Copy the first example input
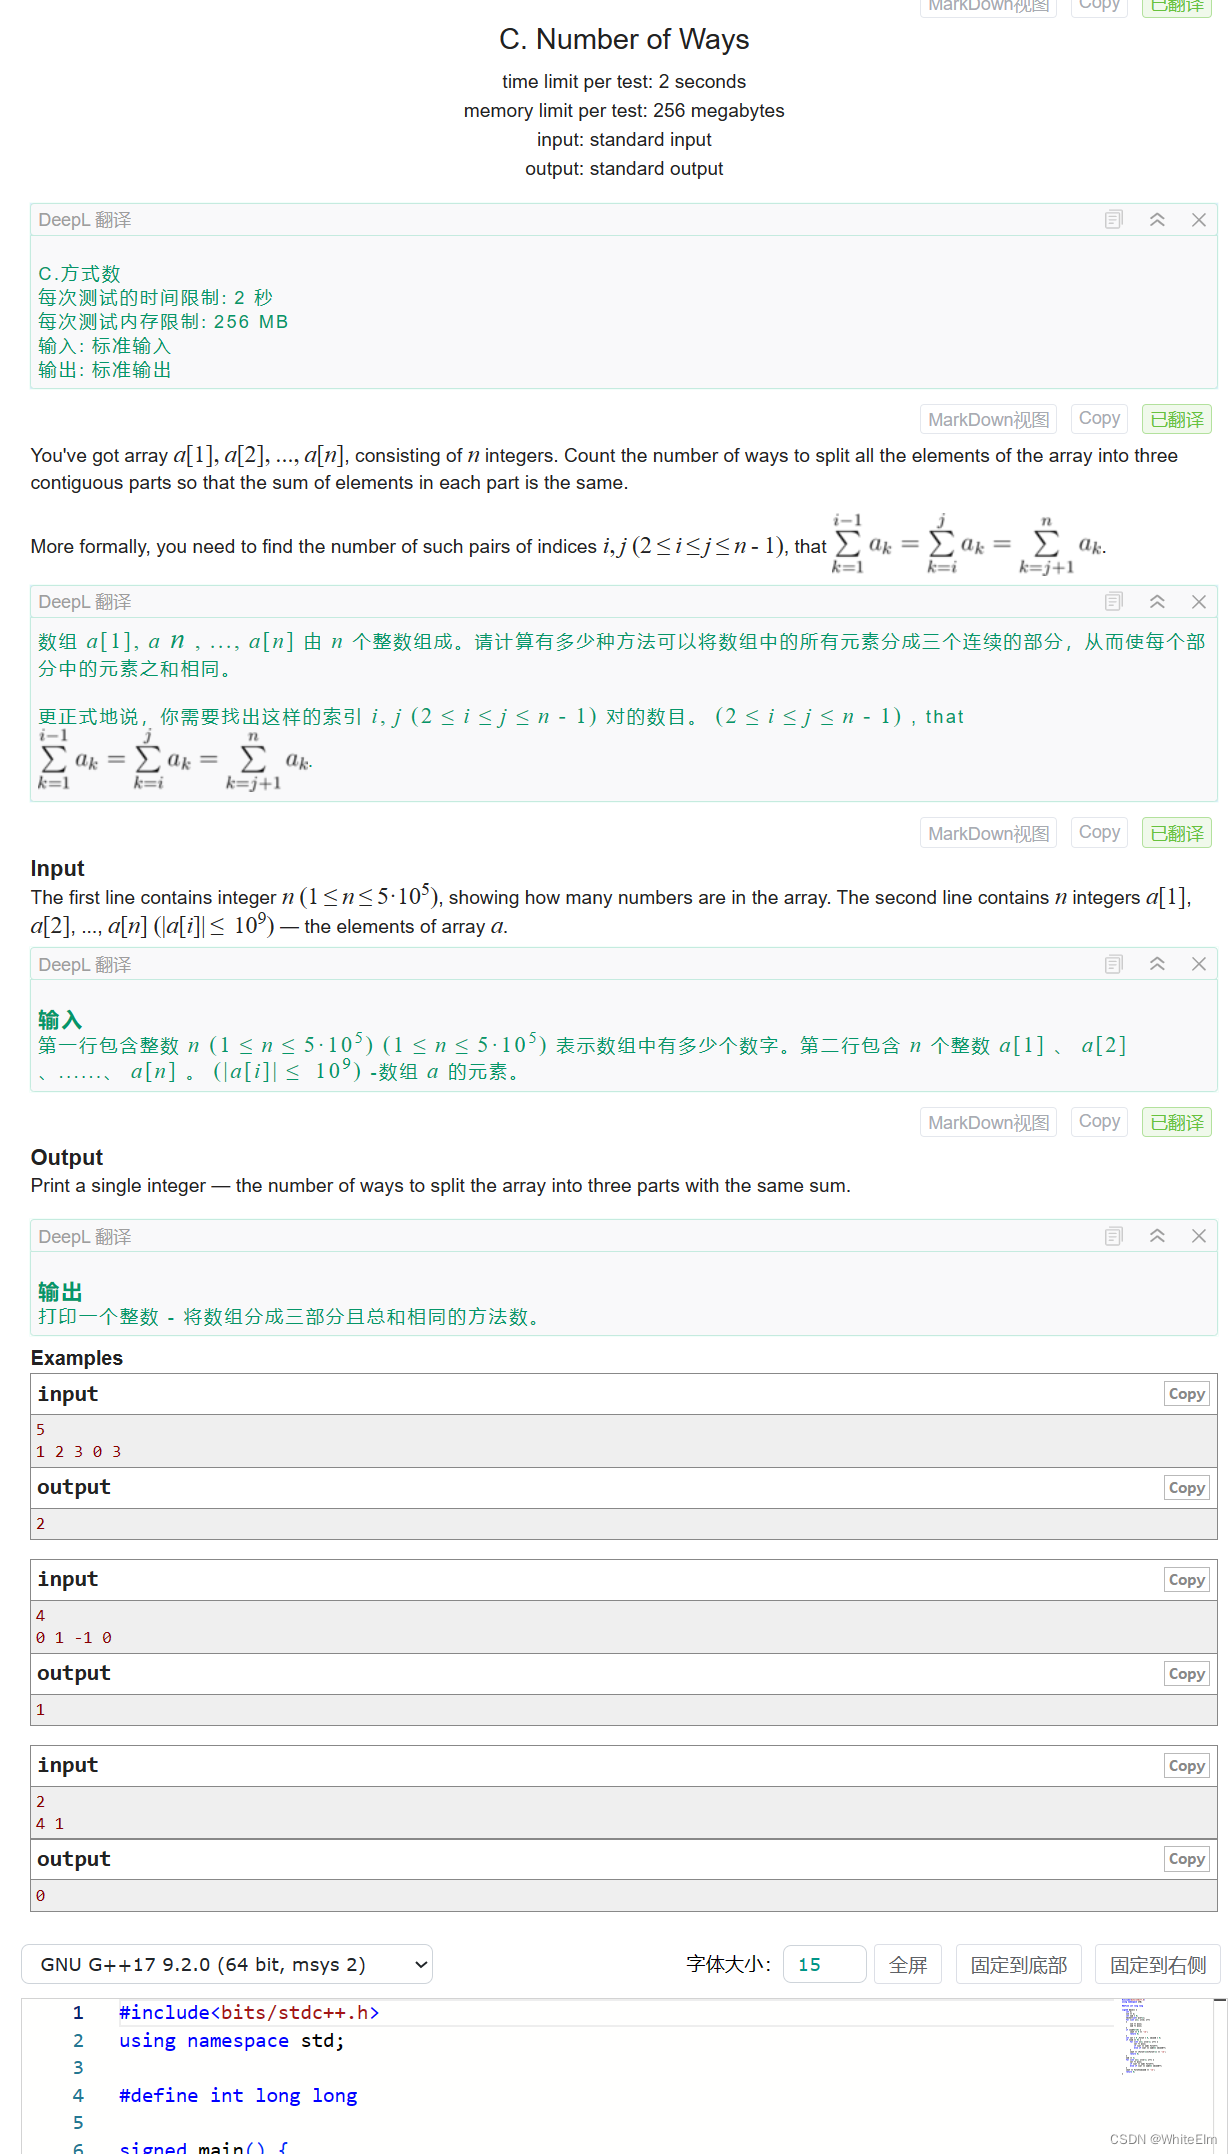This screenshot has width=1232, height=2154. (1186, 1393)
